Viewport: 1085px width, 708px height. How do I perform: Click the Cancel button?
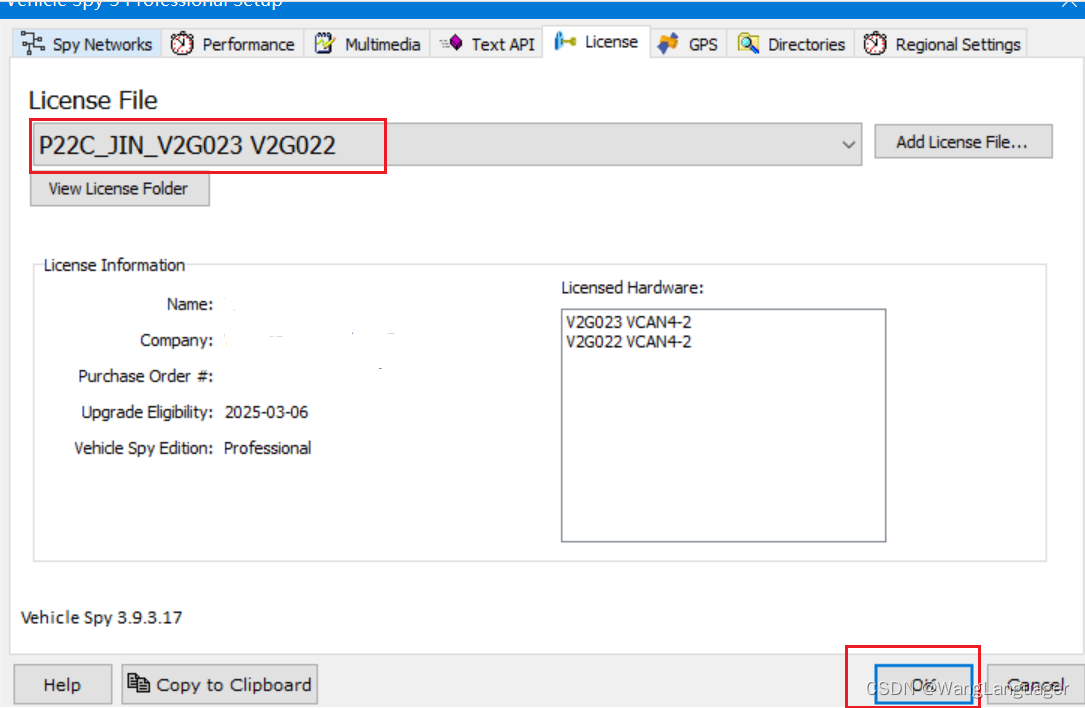pyautogui.click(x=1036, y=684)
